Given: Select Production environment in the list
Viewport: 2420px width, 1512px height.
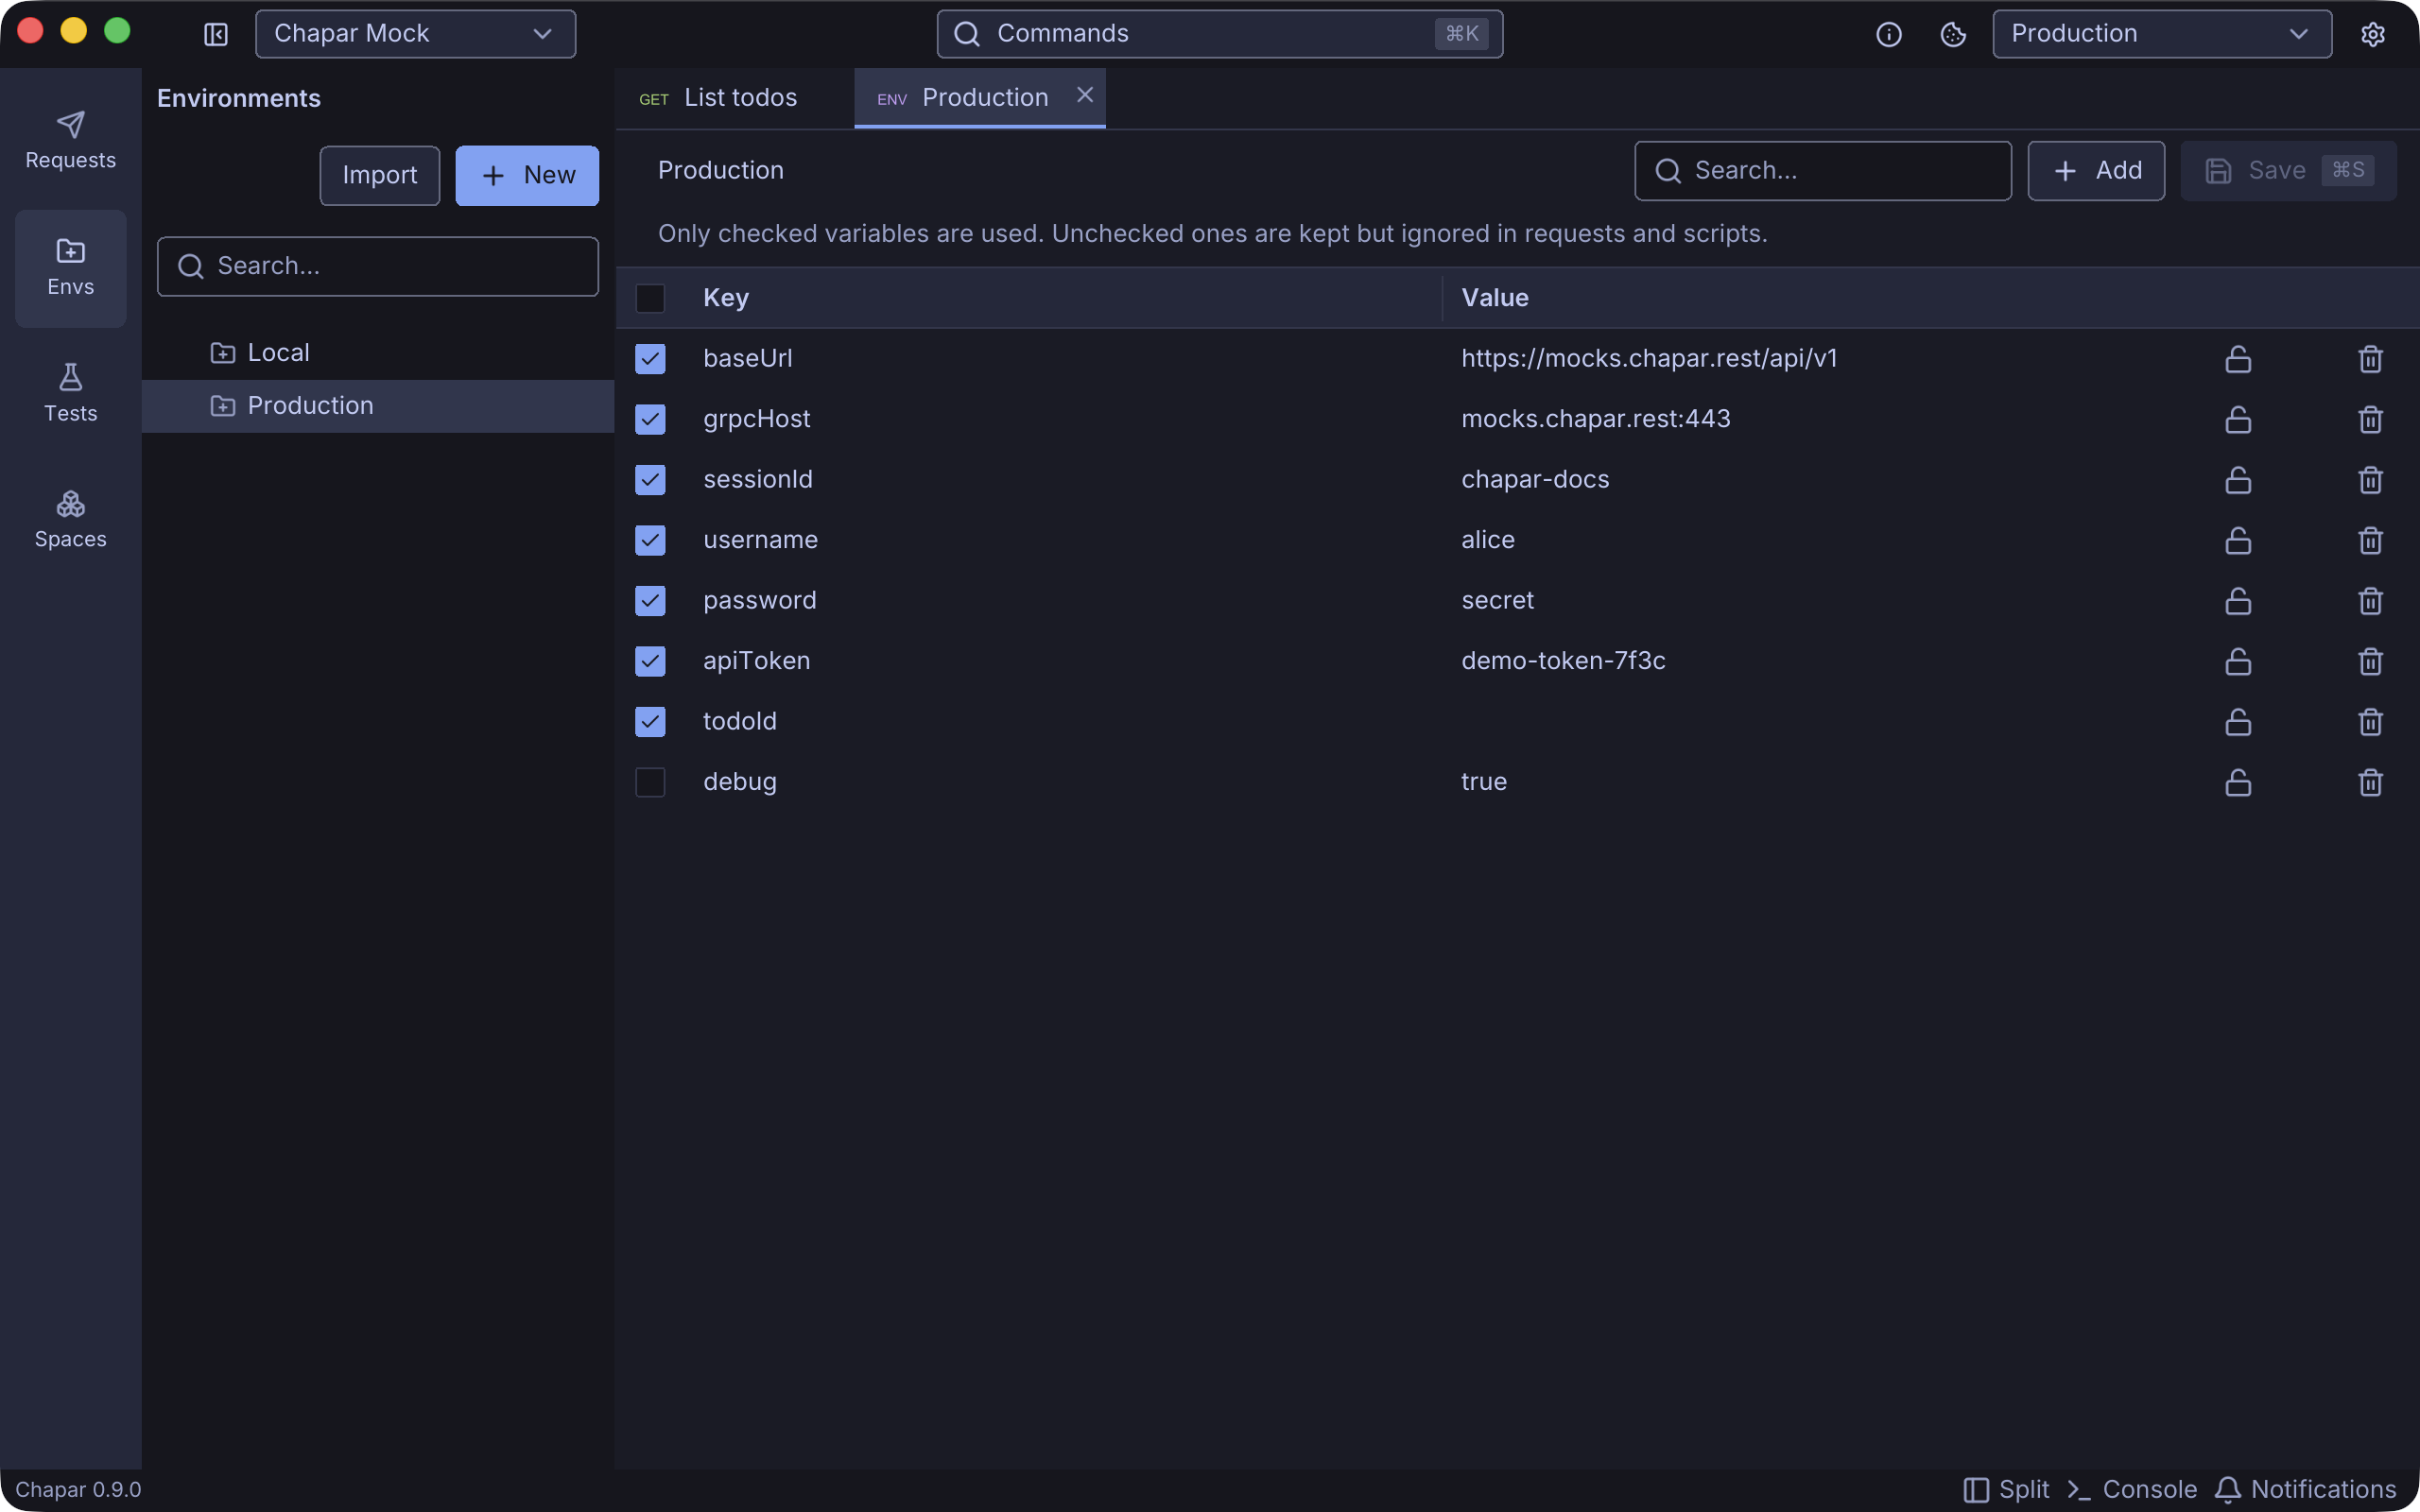Looking at the screenshot, I should (378, 406).
